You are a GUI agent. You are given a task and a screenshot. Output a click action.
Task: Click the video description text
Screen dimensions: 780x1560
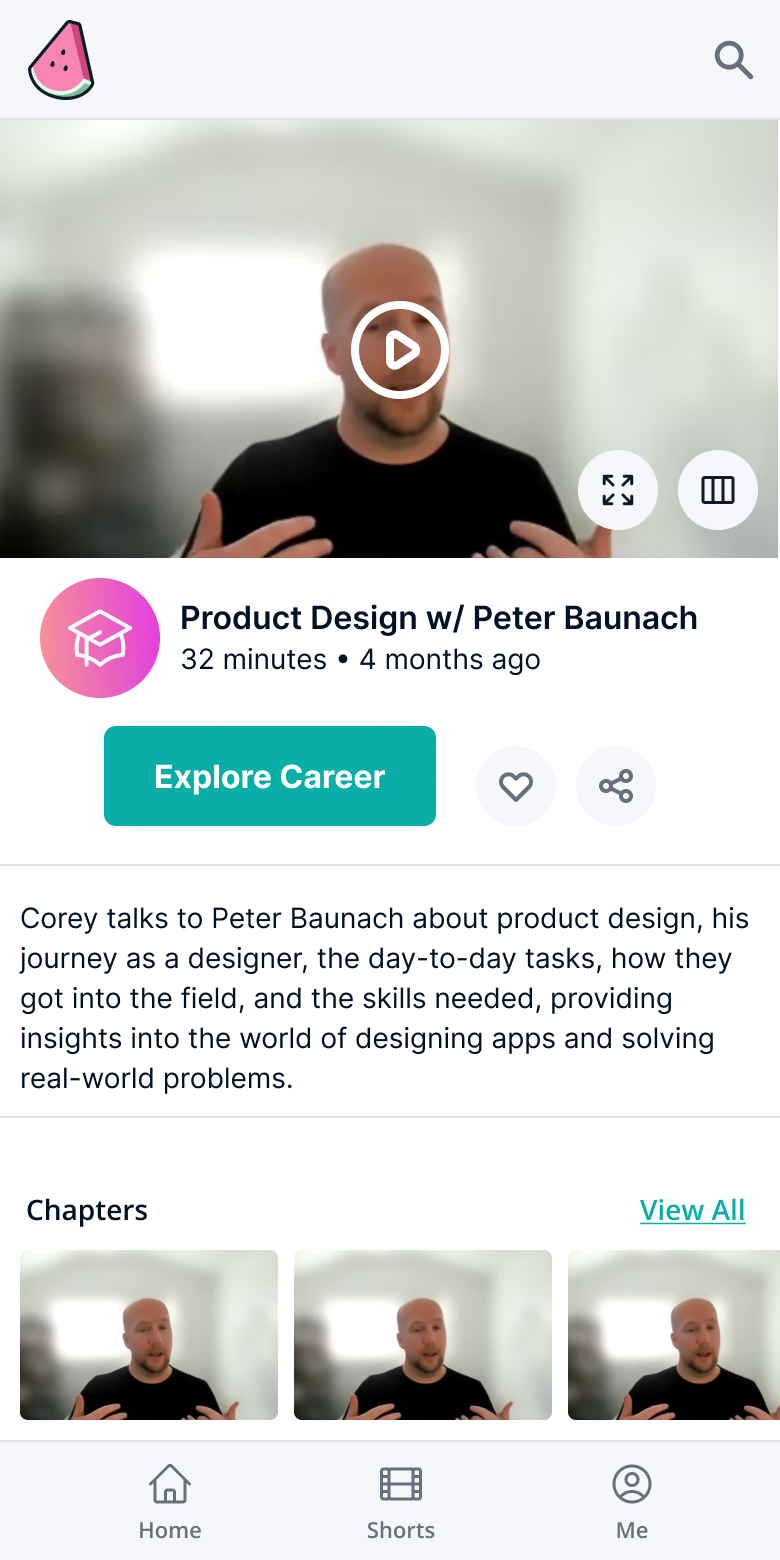pos(384,998)
